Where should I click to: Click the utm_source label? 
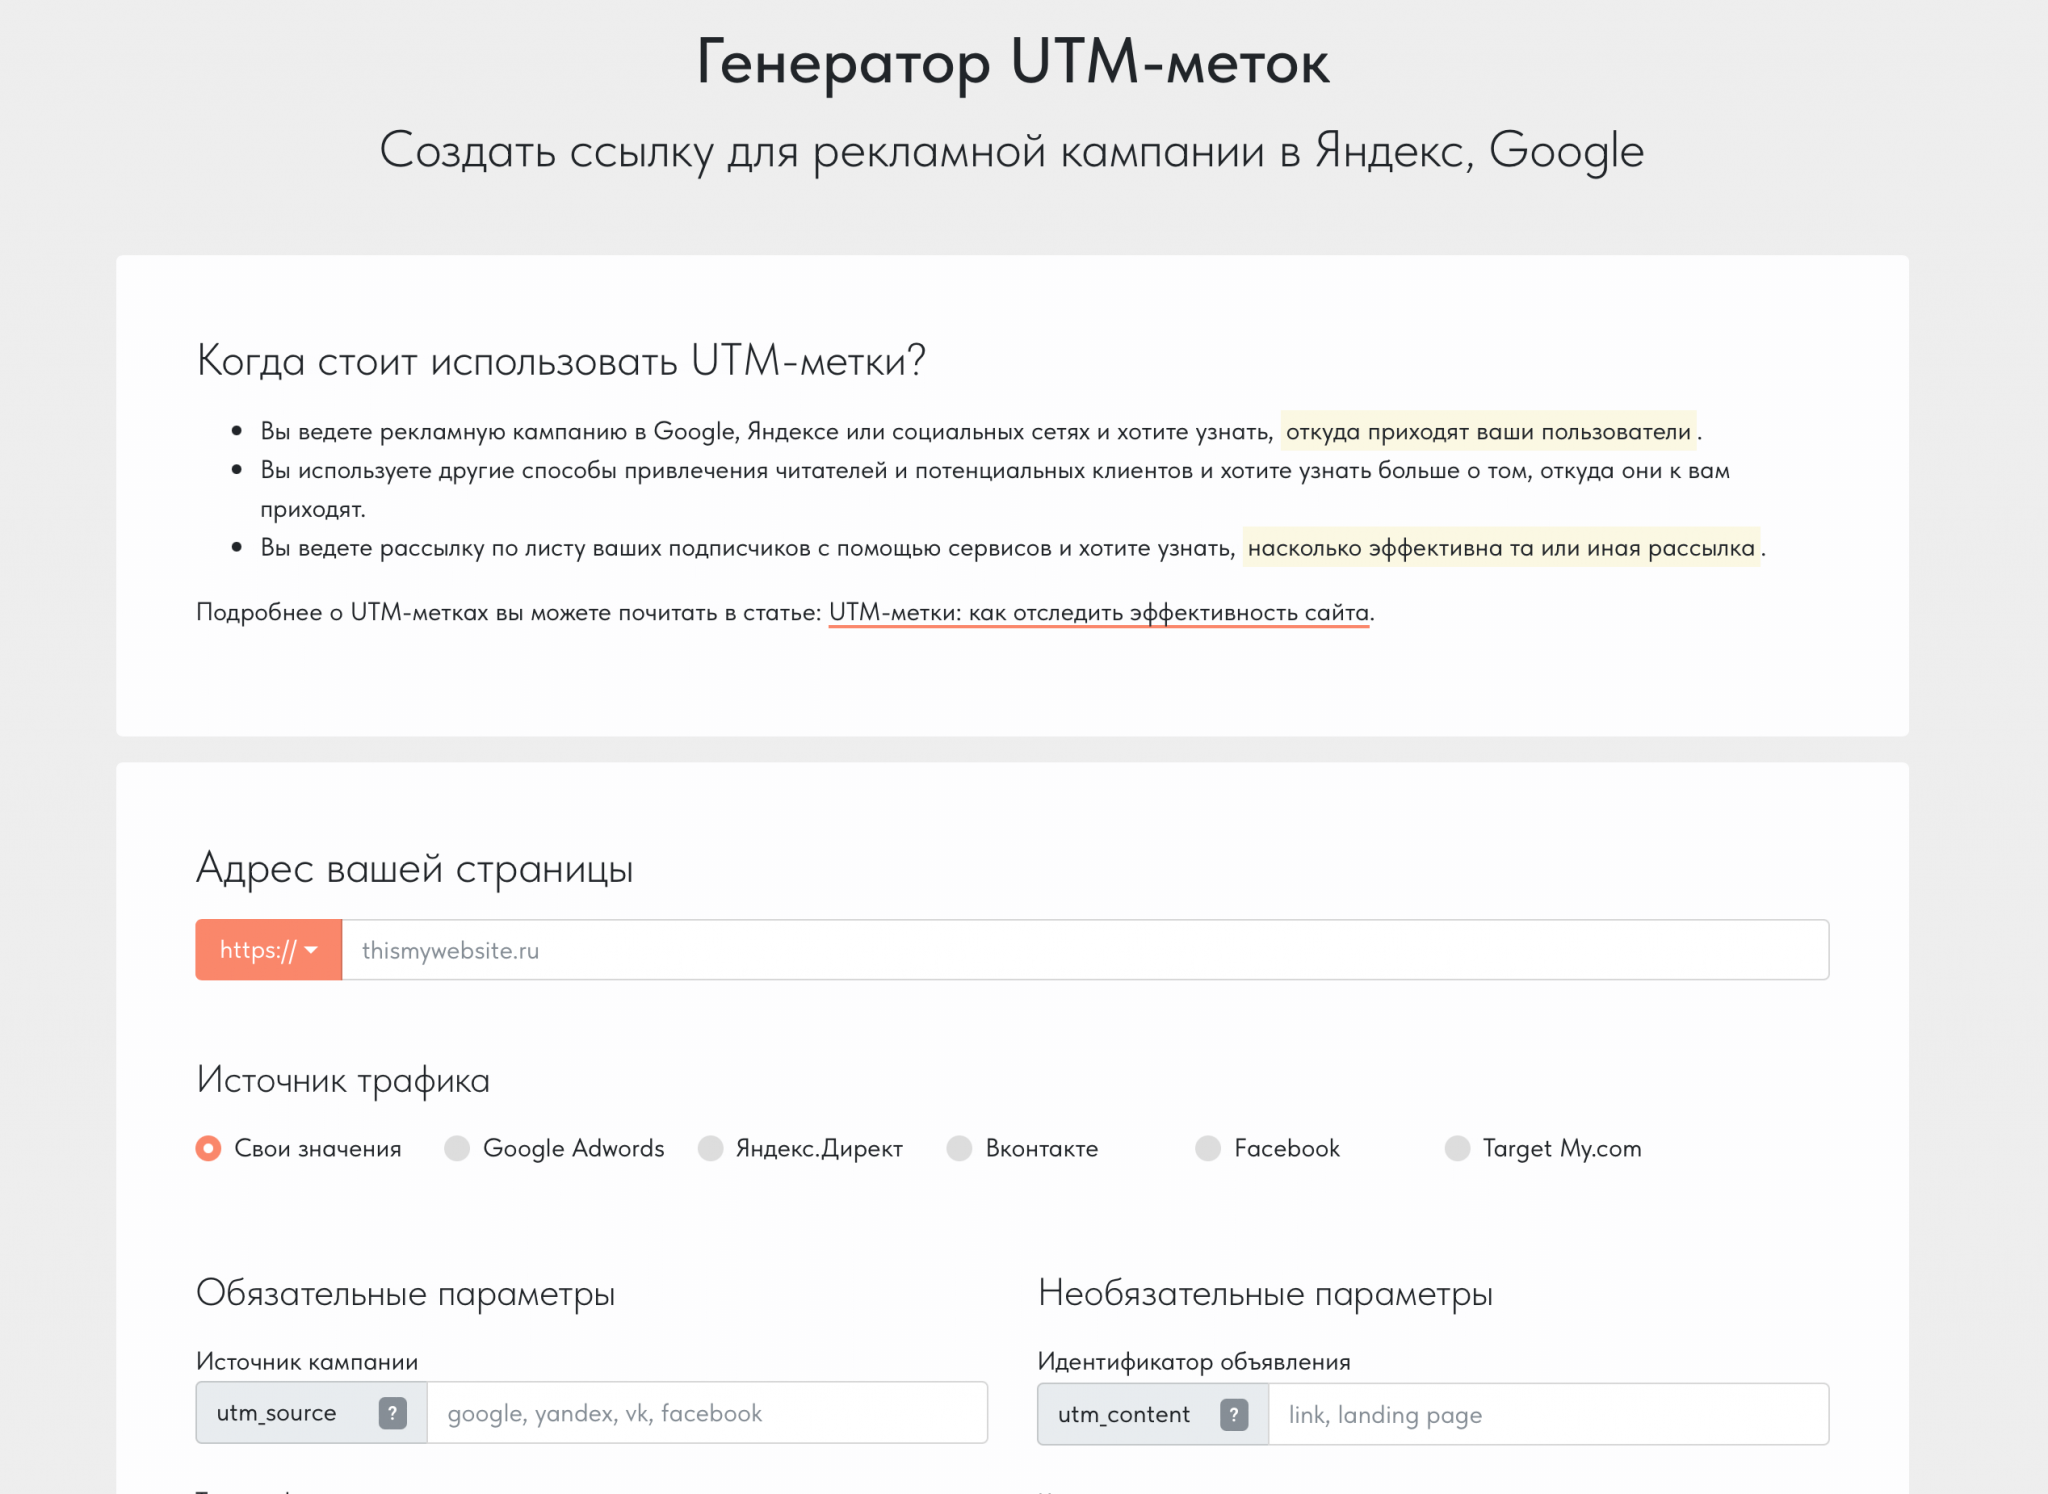[276, 1413]
